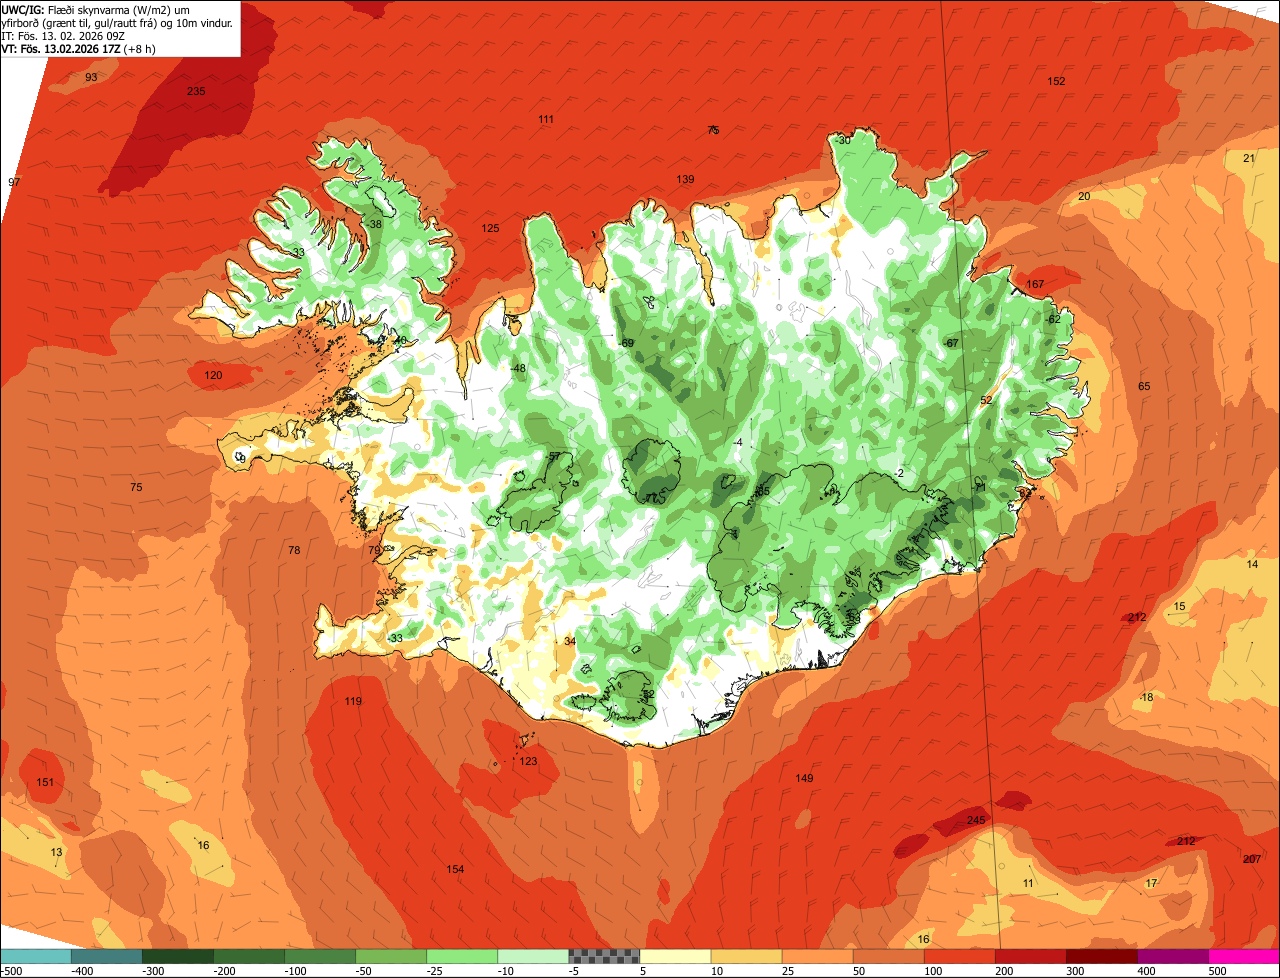This screenshot has height=978, width=1280.
Task: Click the map value '154' south of Iceland
Action: click(x=455, y=870)
